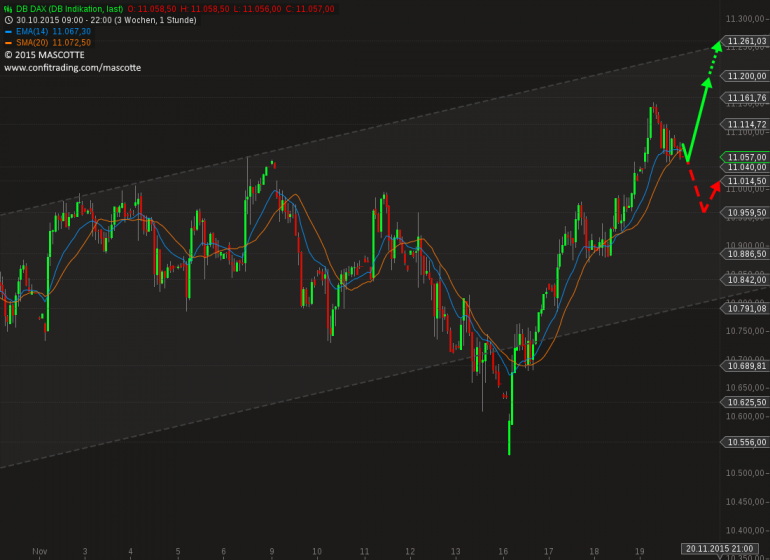Image resolution: width=770 pixels, height=560 pixels.
Task: Click the low value L: 11.056,00
Action: 257,9
